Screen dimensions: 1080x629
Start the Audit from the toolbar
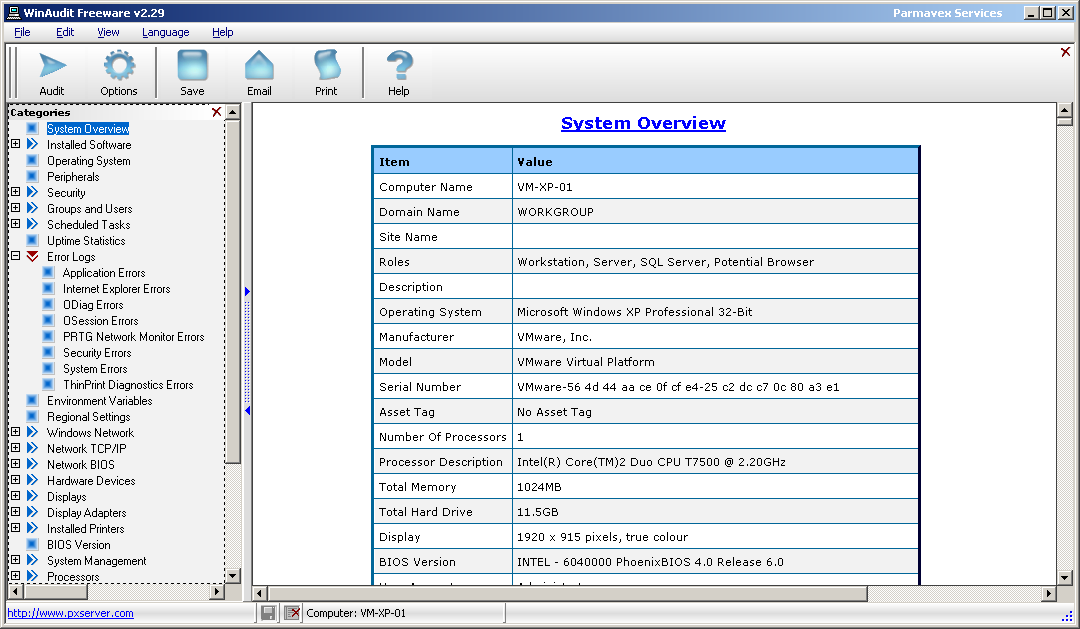(52, 72)
